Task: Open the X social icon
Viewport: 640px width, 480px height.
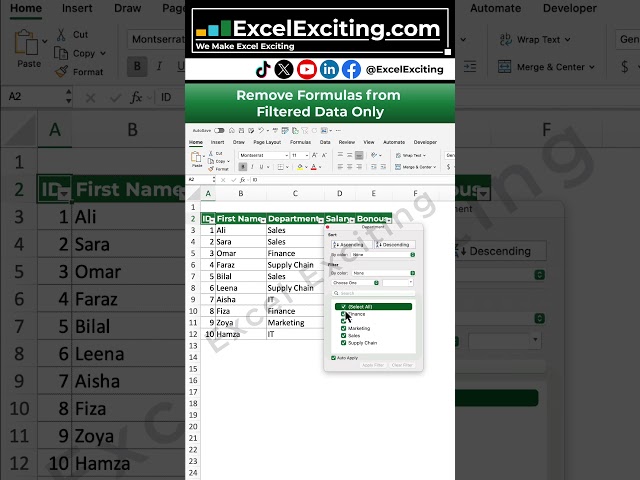Action: coord(284,69)
